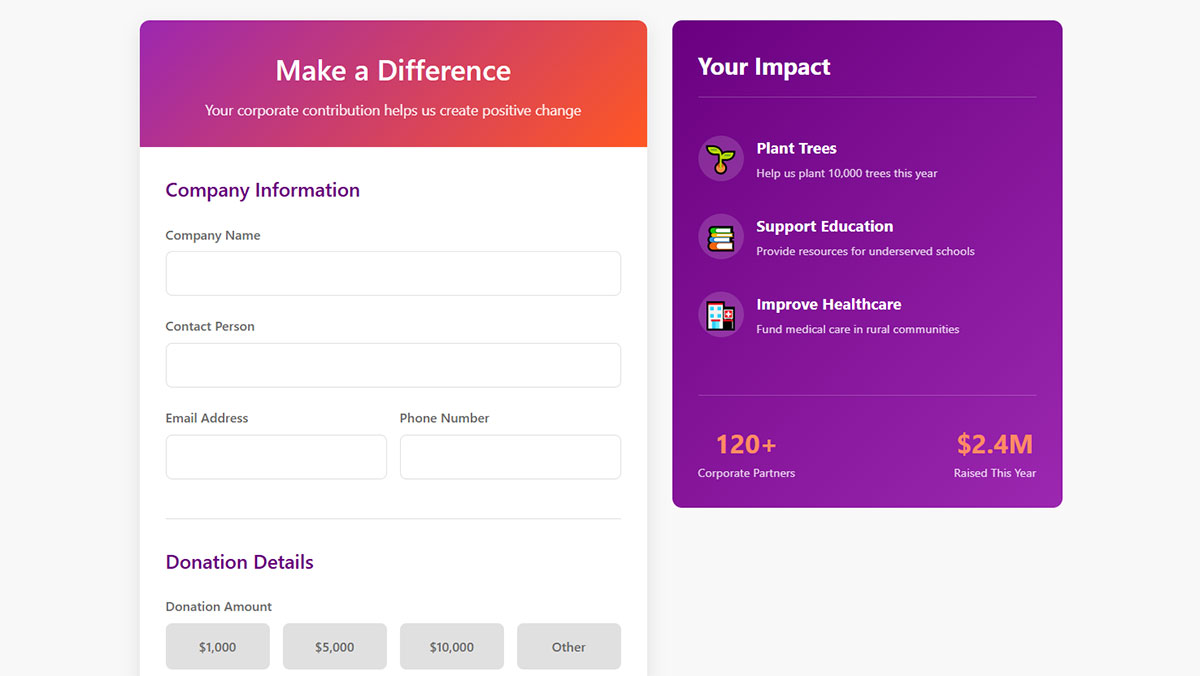Click the Company Information section heading
Viewport: 1200px width, 676px height.
point(262,190)
